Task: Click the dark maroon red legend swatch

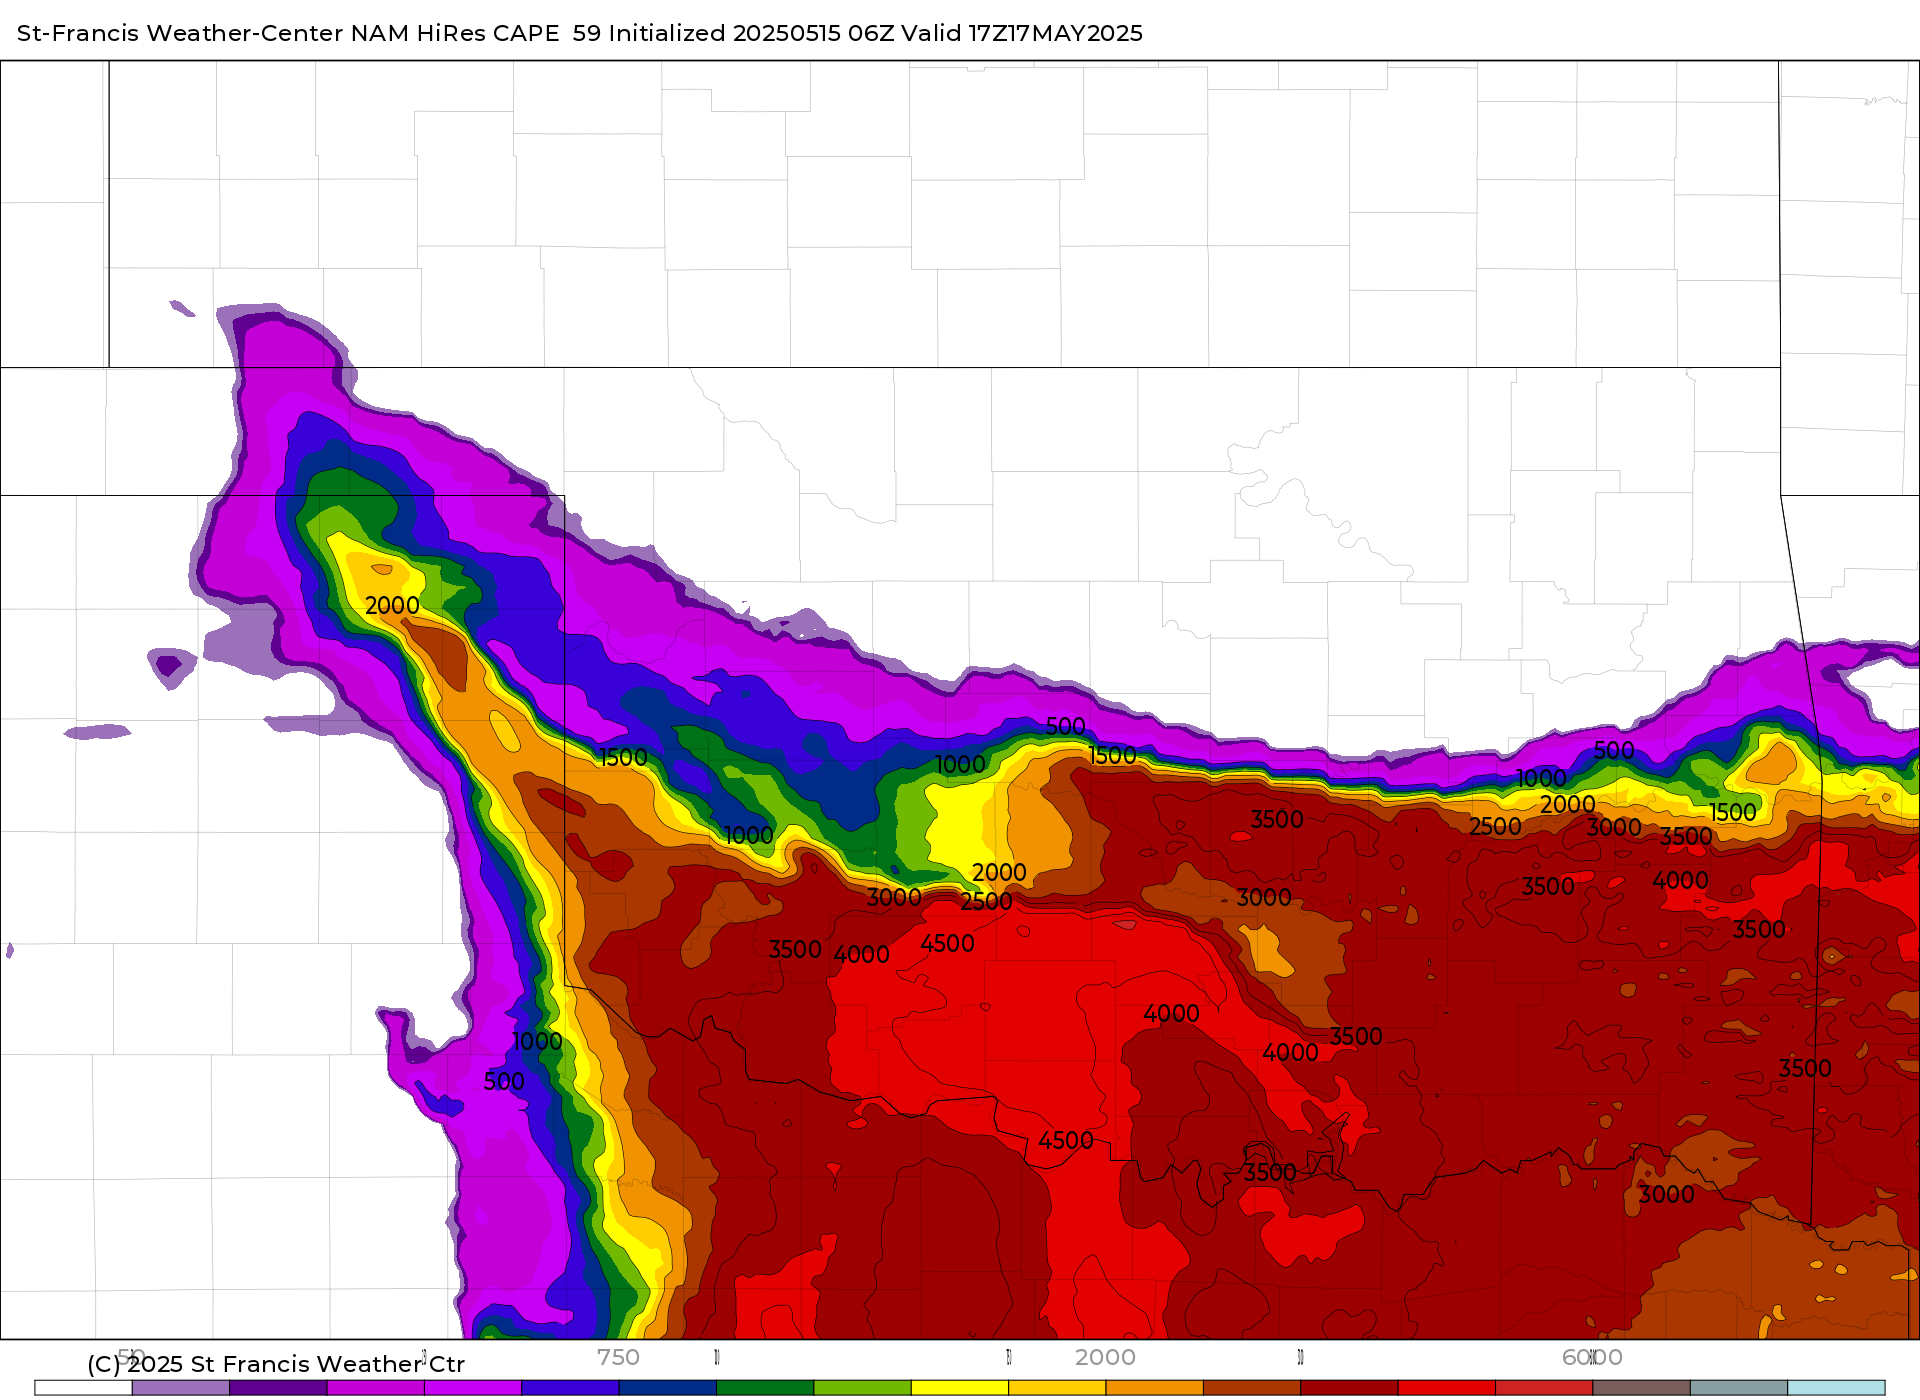Action: click(1349, 1388)
